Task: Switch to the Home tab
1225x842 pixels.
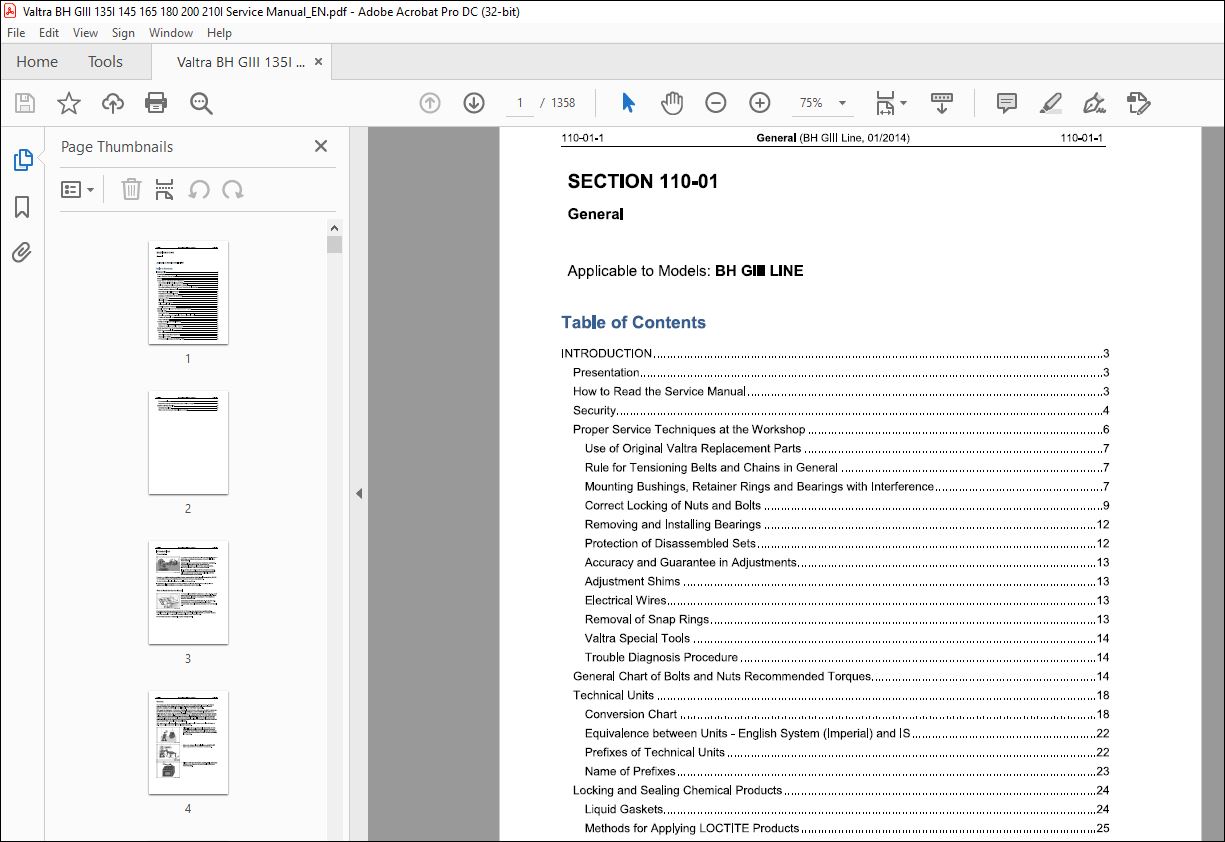Action: 37,62
